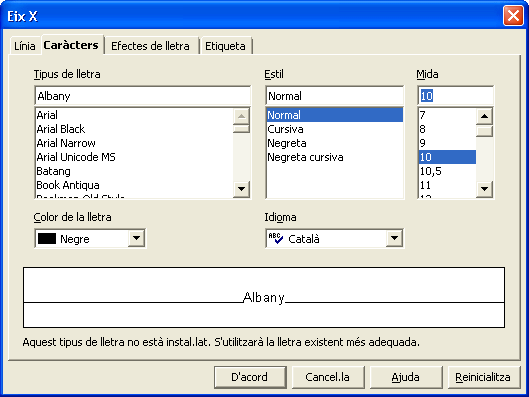Click the Estil input field

click(335, 96)
